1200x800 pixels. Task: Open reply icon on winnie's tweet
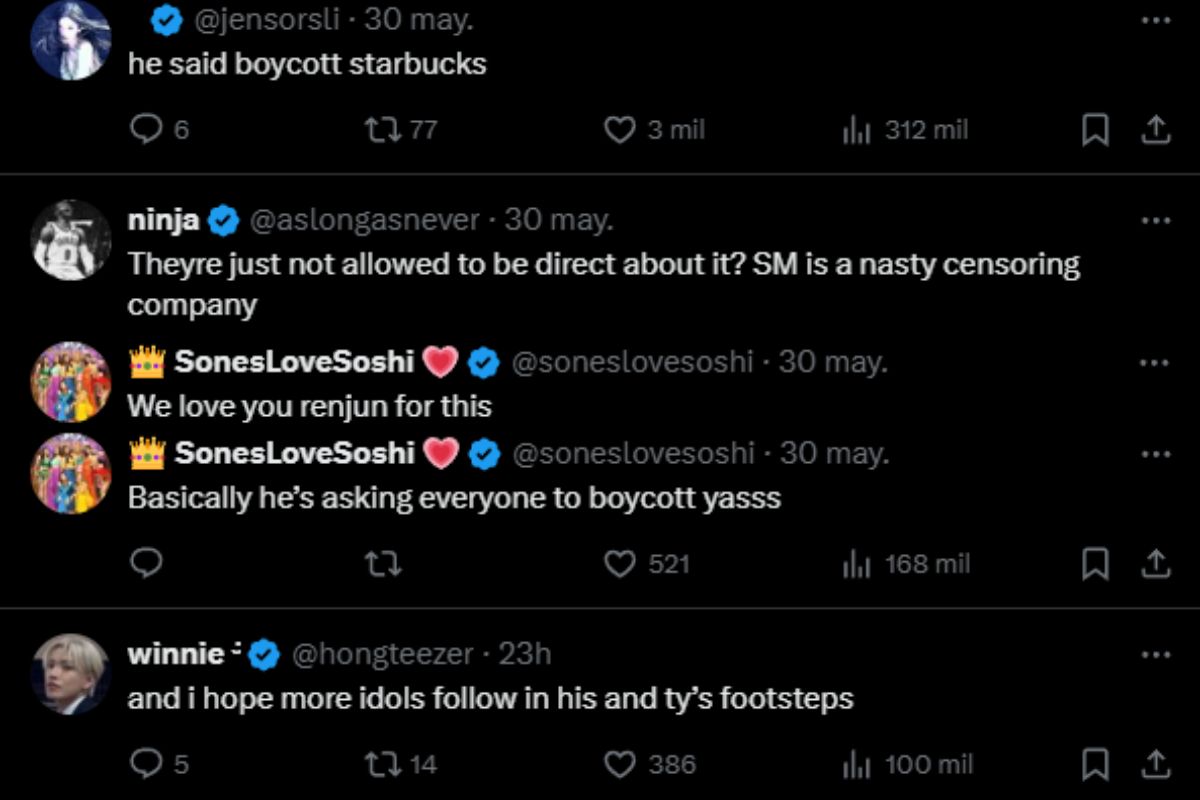[147, 764]
